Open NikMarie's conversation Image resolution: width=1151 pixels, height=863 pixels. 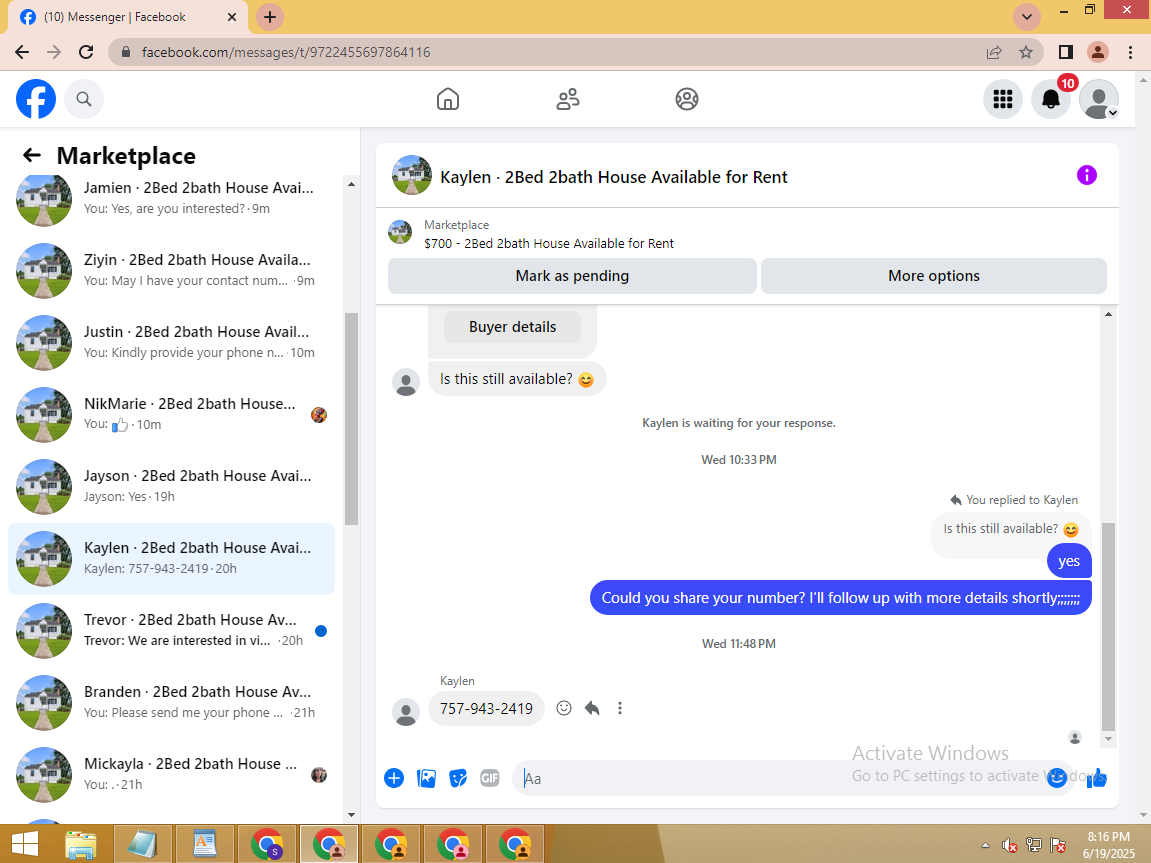[x=171, y=414]
